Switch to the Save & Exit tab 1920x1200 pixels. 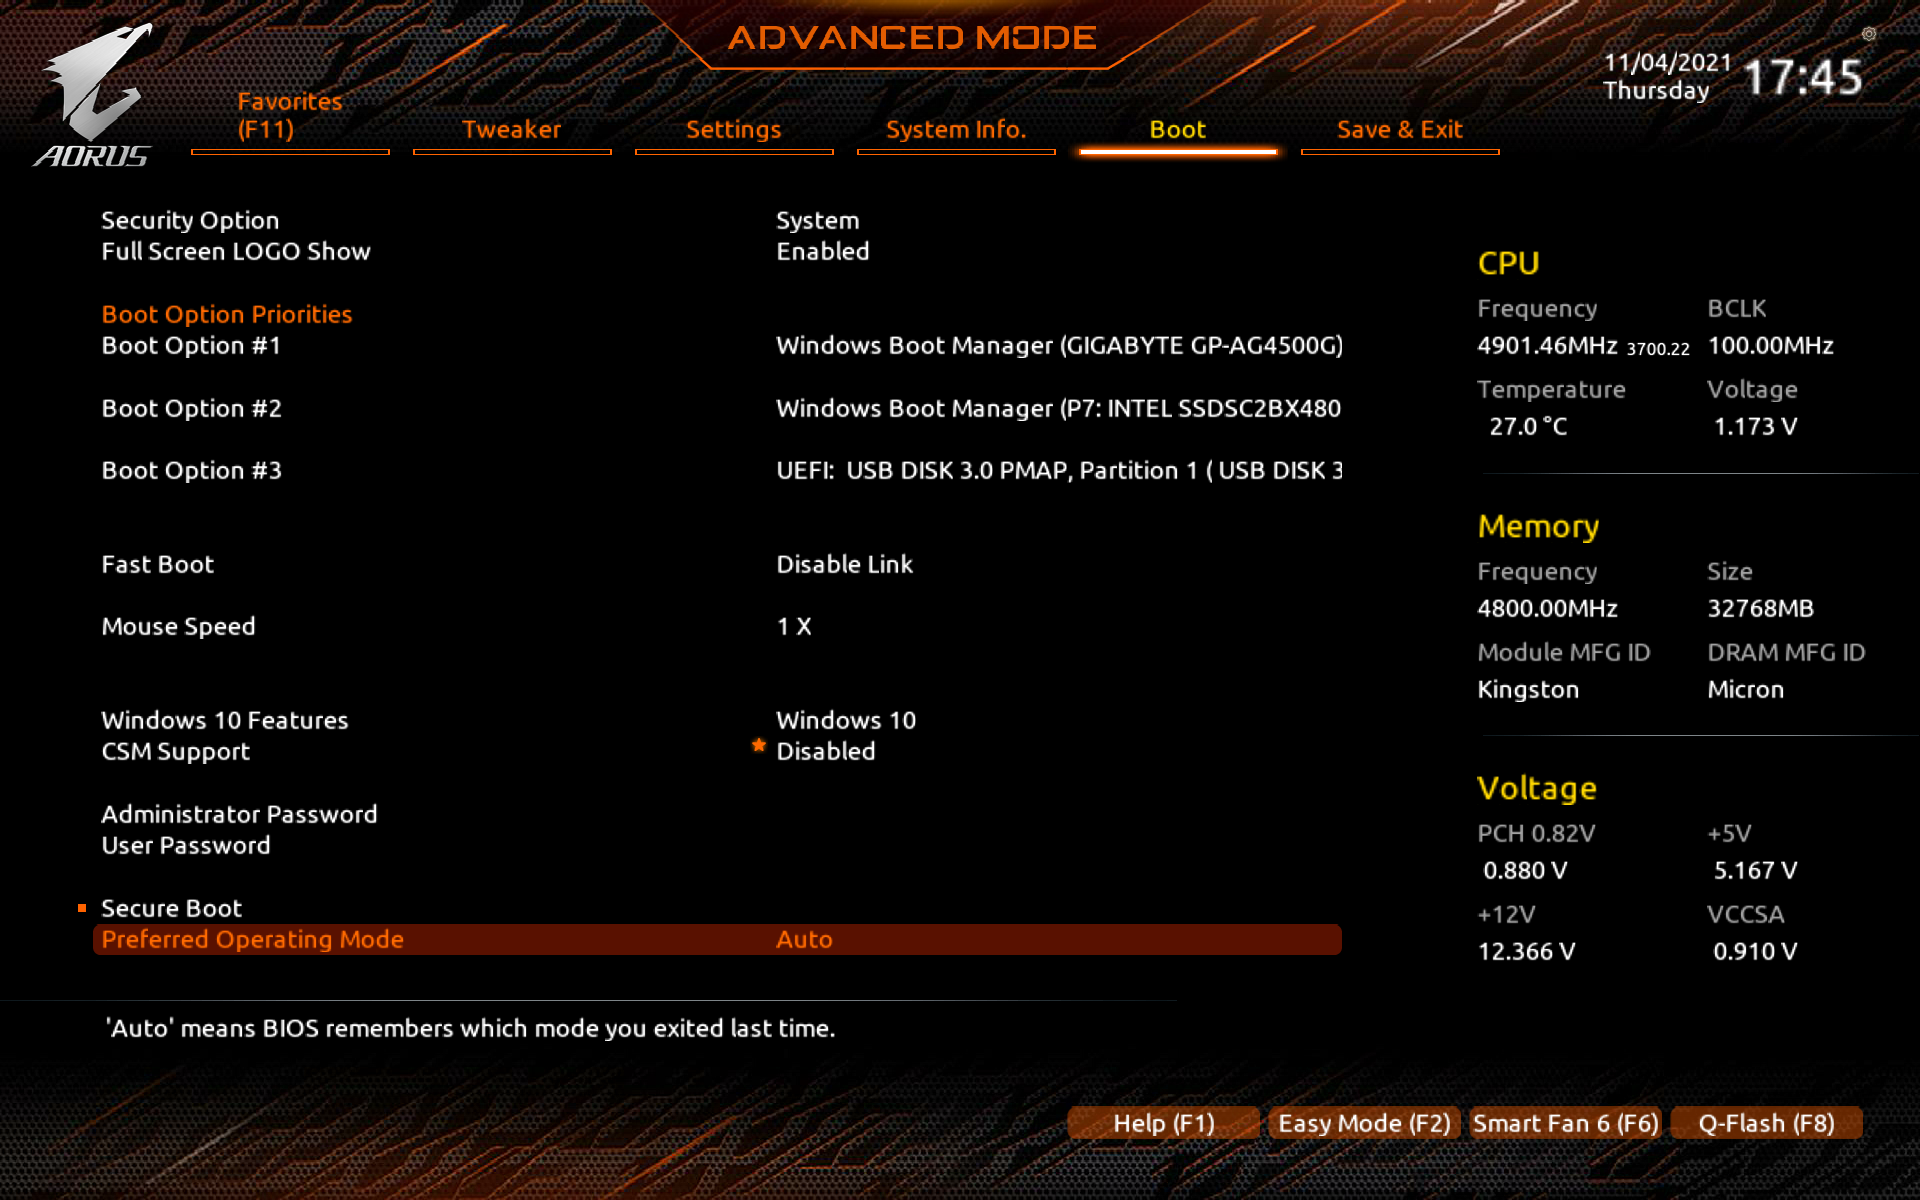1399,130
